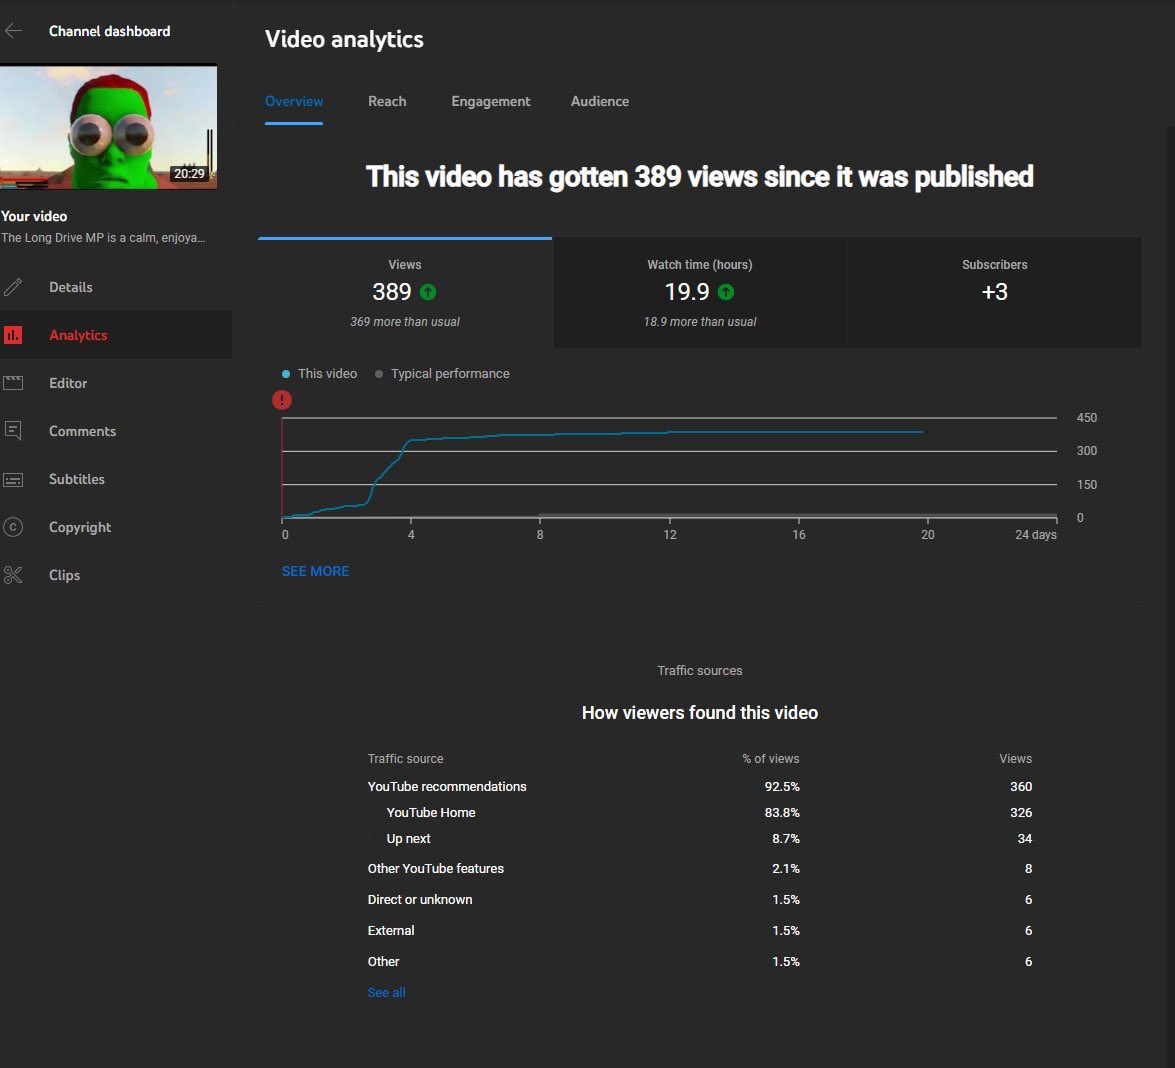The width and height of the screenshot is (1175, 1068).
Task: Click the 360 views value
Action: click(x=1021, y=786)
